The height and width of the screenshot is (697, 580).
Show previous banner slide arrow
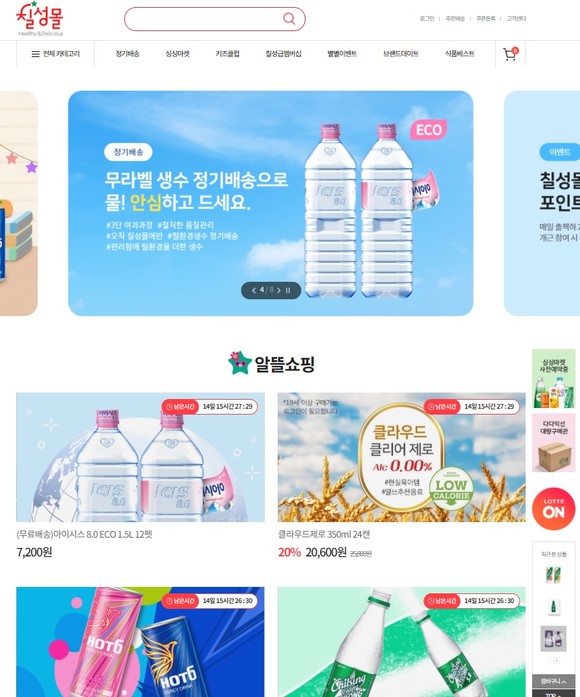(254, 290)
